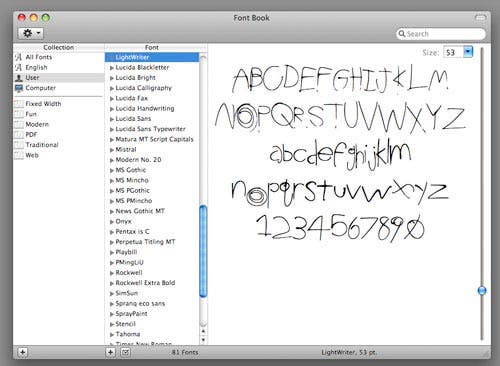Click the toolbar toggle pill button
500x366 pixels.
click(480, 18)
